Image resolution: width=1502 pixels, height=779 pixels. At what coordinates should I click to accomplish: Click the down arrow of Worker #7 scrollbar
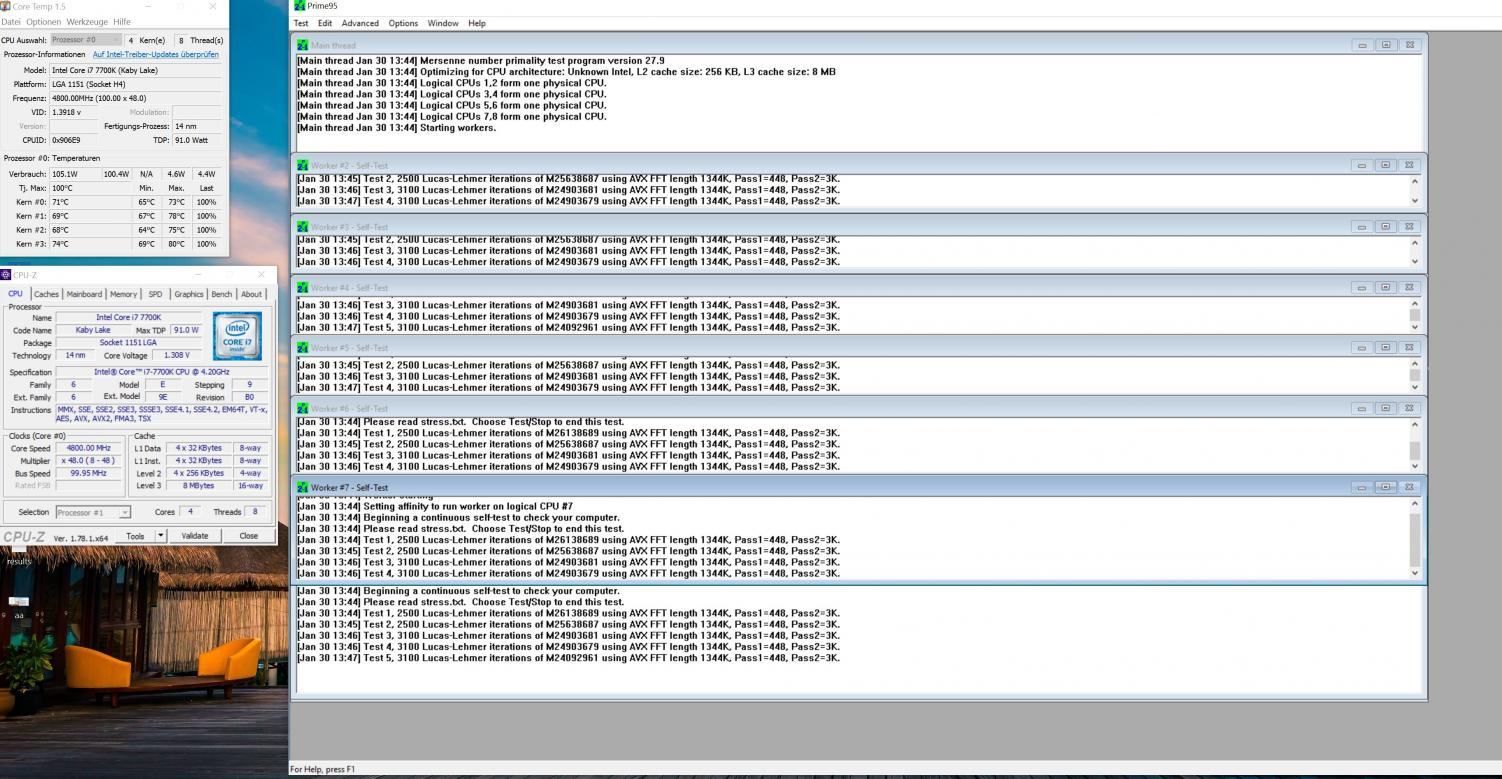[x=1415, y=574]
